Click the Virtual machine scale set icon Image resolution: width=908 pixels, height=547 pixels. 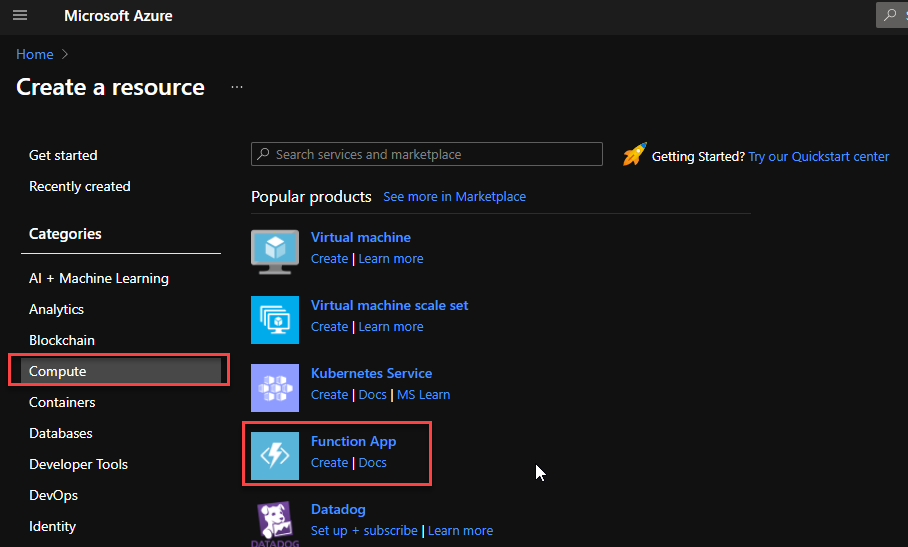(275, 320)
